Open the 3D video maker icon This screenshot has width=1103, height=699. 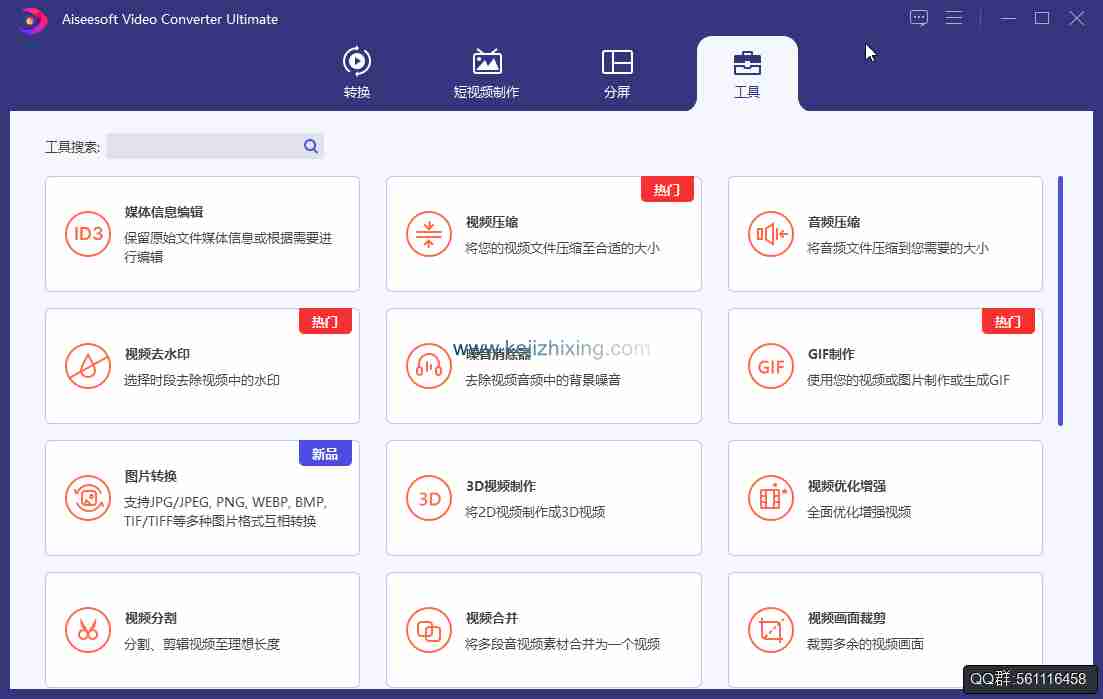429,498
